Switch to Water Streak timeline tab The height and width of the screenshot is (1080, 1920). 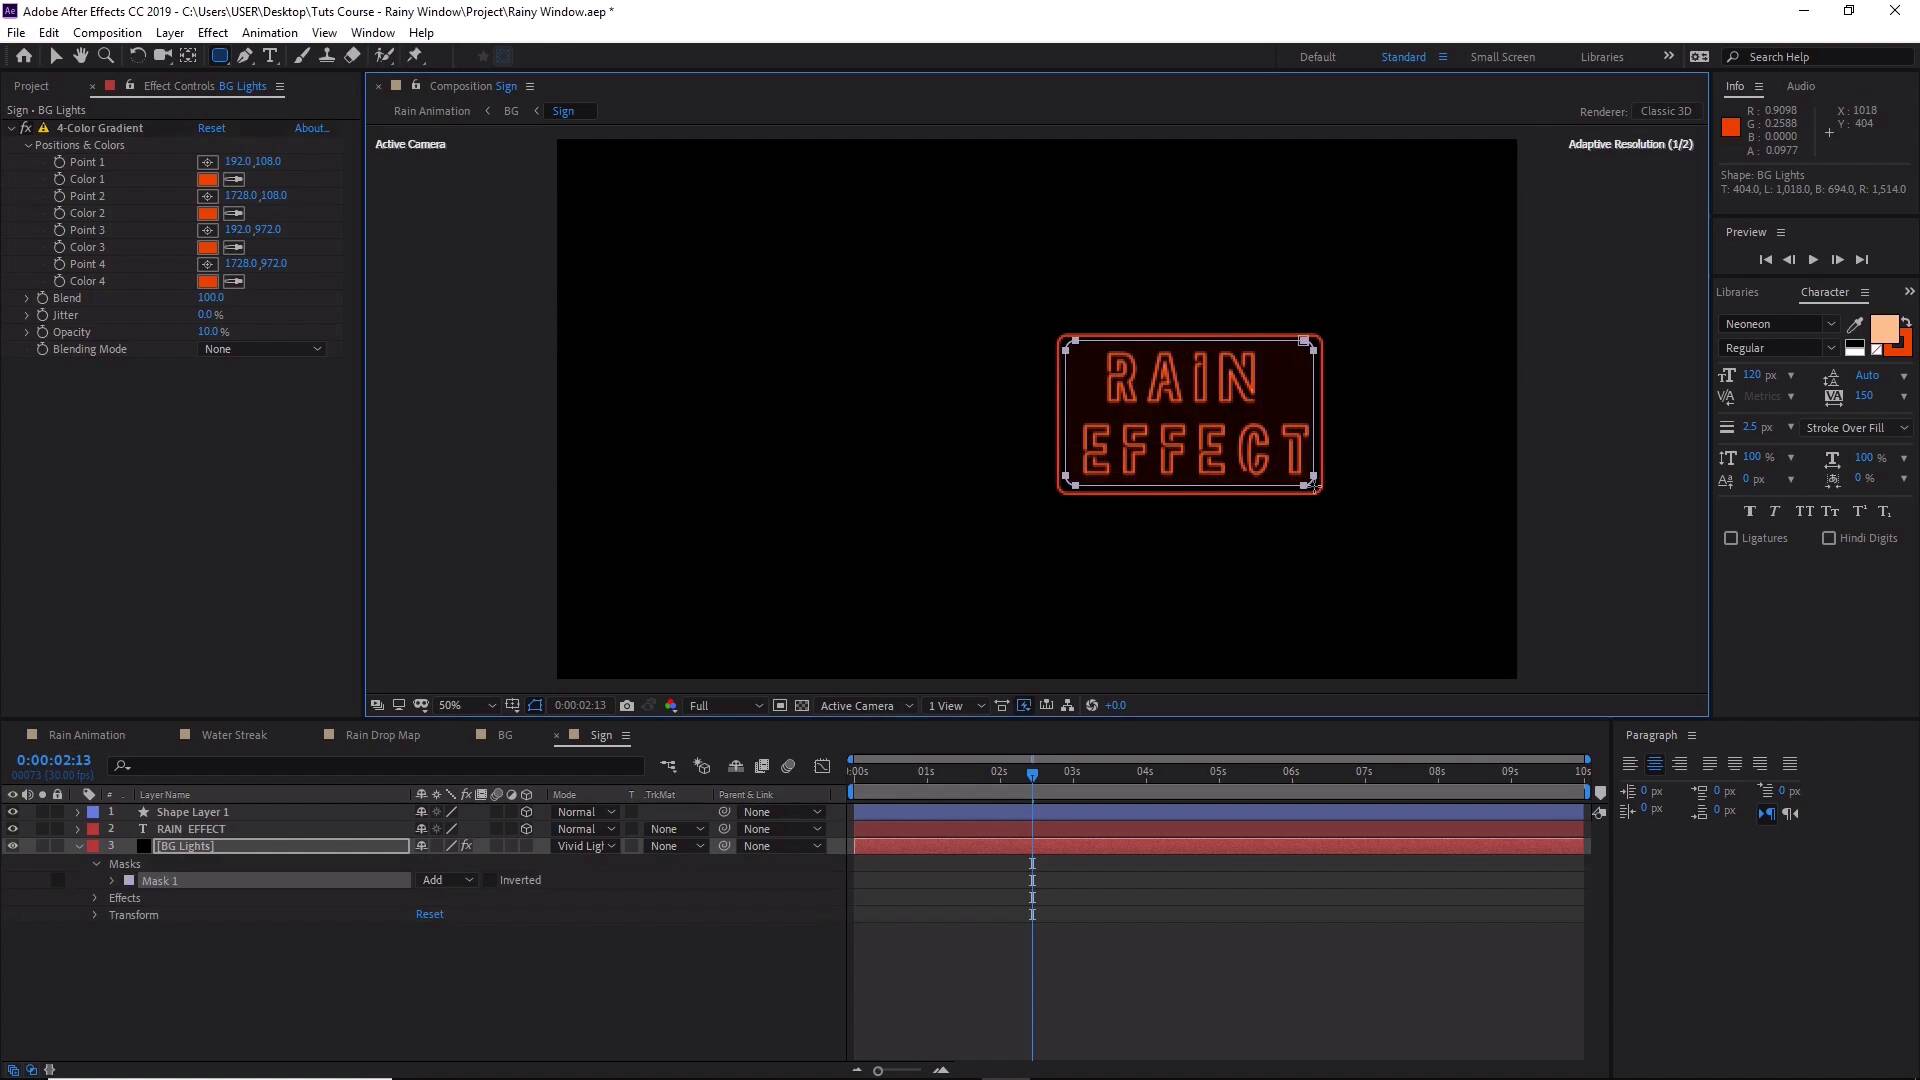[x=234, y=736]
